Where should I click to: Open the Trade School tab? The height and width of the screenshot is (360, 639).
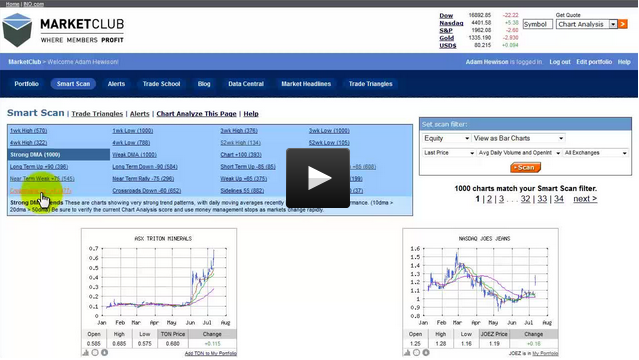coord(161,84)
